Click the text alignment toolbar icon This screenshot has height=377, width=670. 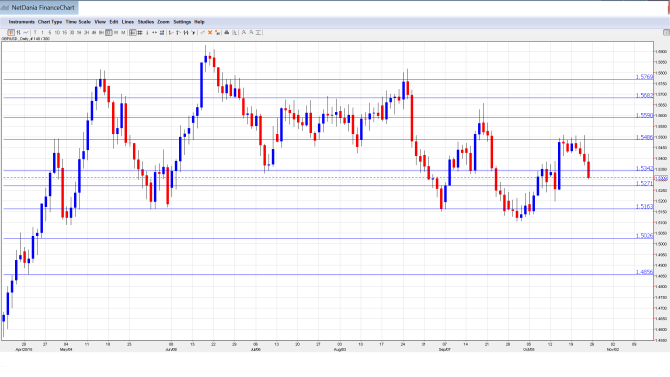(259, 32)
